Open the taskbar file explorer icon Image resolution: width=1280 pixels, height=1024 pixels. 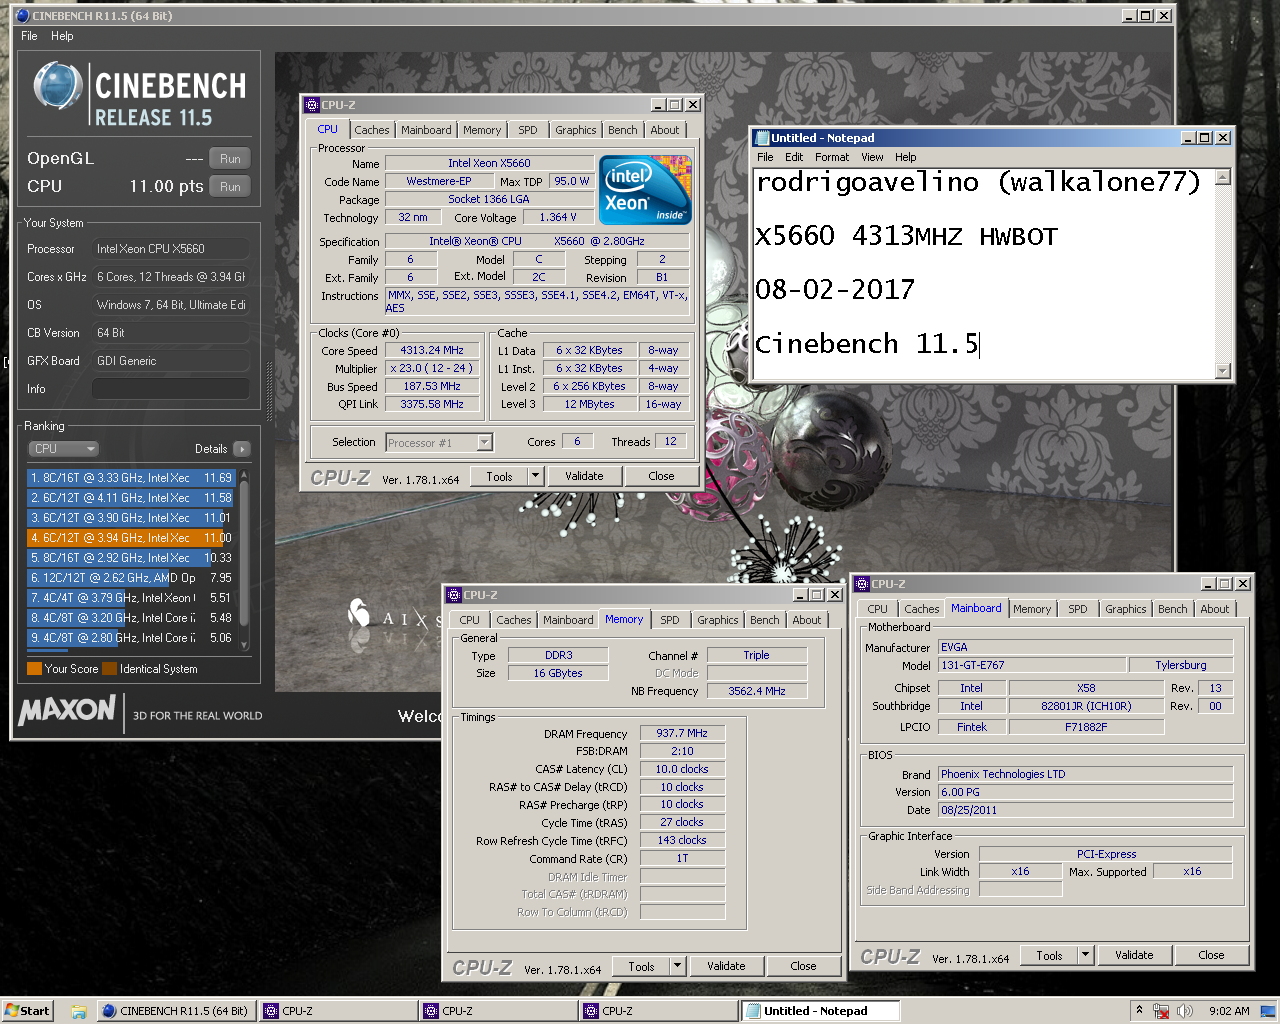point(78,1011)
